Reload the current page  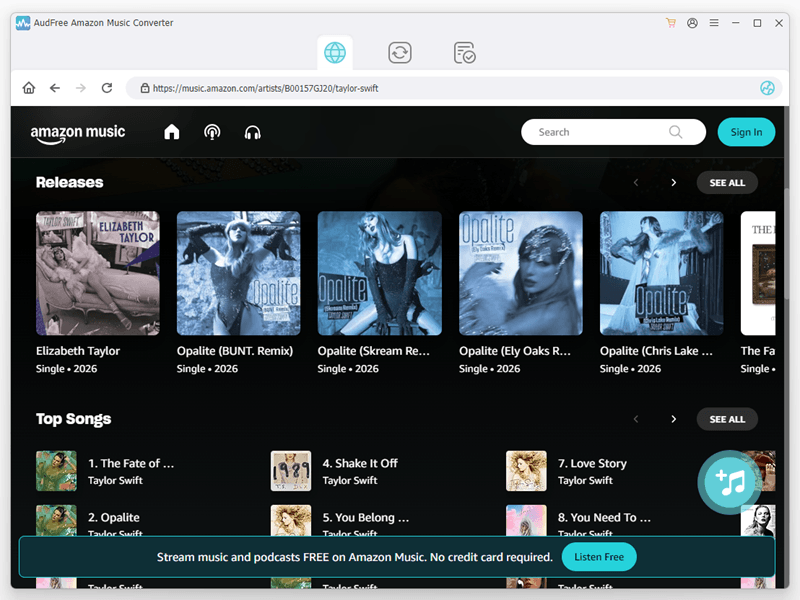coord(107,88)
